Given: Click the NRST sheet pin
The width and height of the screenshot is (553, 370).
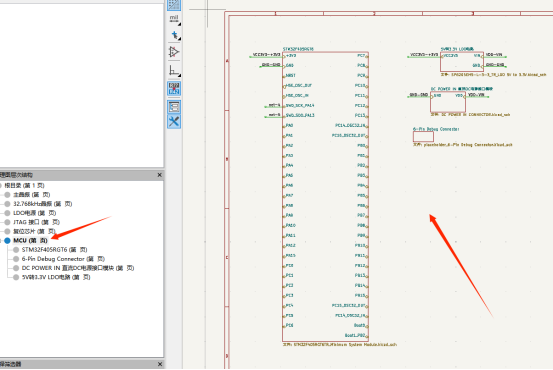Looking at the screenshot, I should [291, 75].
